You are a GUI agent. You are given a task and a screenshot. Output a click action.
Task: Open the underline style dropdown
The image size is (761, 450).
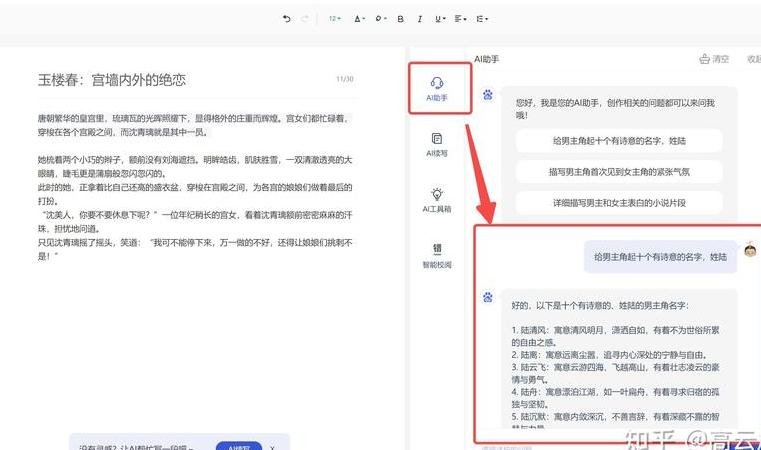pos(440,19)
